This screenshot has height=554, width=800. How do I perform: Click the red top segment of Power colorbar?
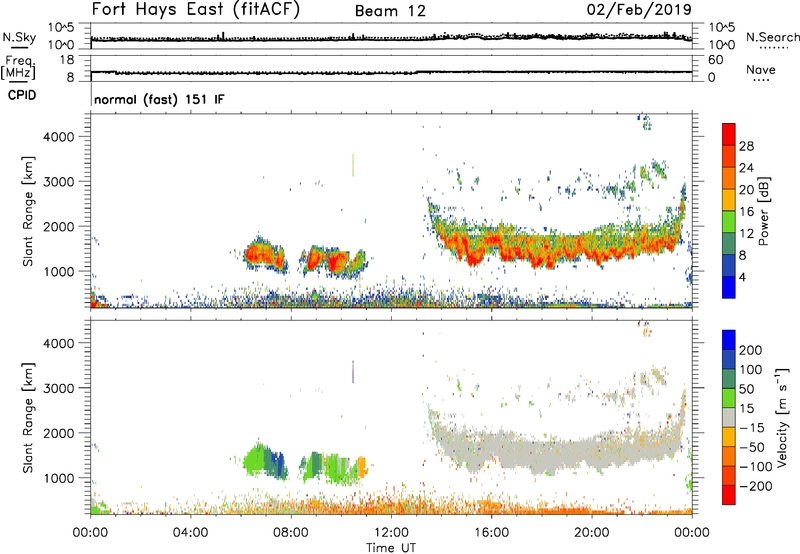click(729, 134)
